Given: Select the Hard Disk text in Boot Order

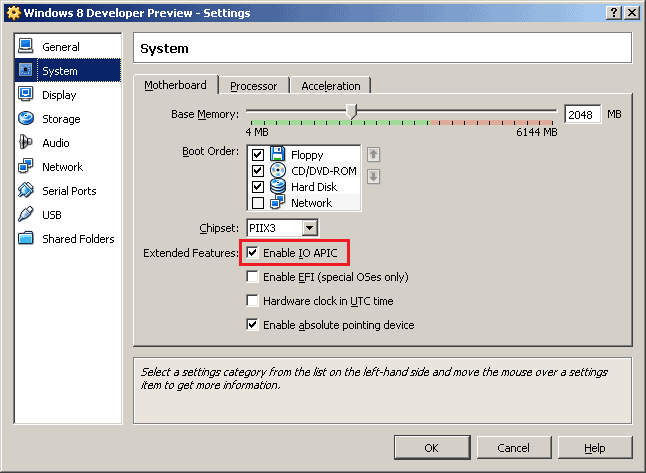Looking at the screenshot, I should pyautogui.click(x=314, y=187).
